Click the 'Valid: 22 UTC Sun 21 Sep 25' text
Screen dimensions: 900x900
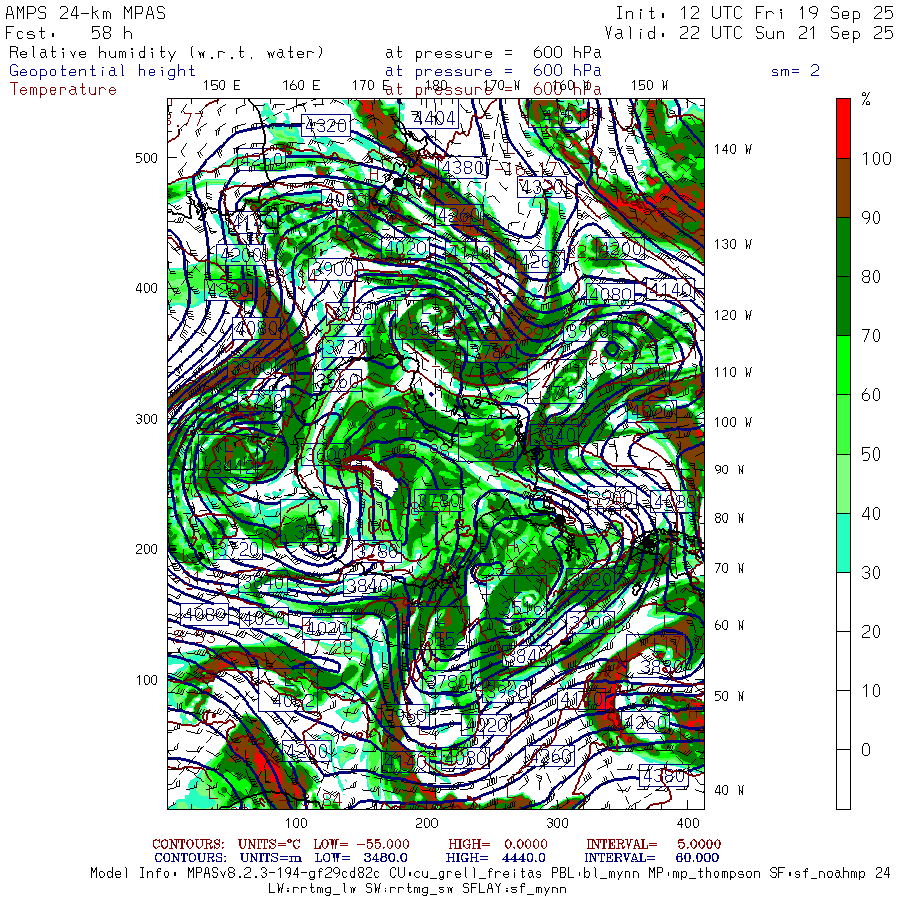[x=749, y=33]
